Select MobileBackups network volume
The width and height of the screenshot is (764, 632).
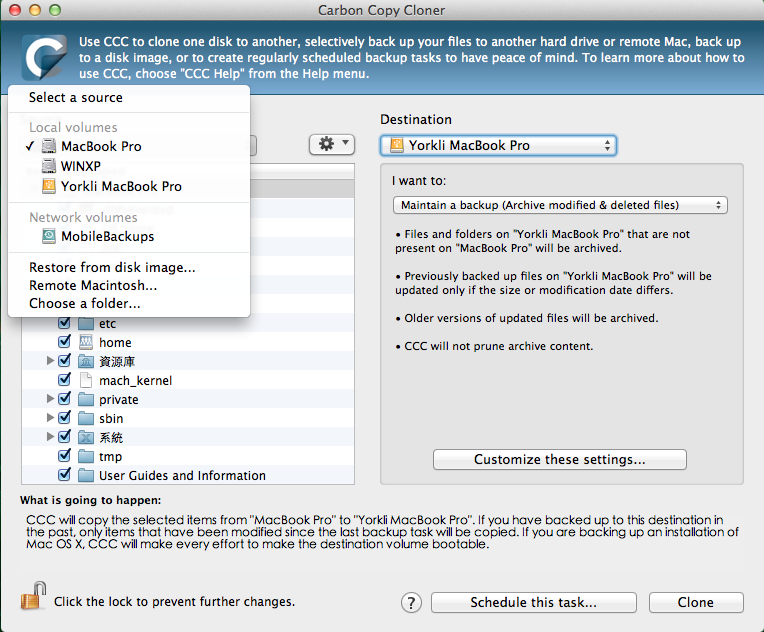pyautogui.click(x=129, y=236)
